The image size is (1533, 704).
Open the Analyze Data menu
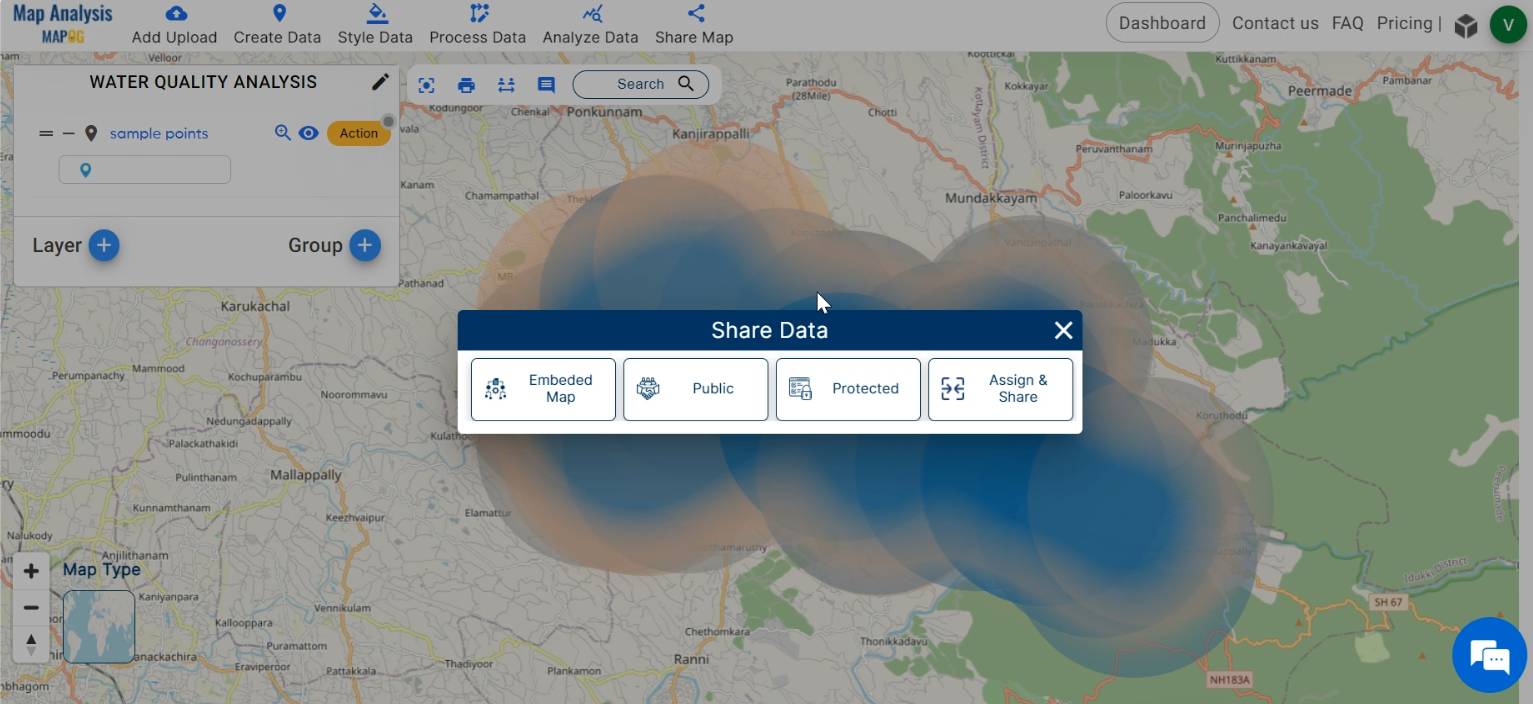click(590, 25)
